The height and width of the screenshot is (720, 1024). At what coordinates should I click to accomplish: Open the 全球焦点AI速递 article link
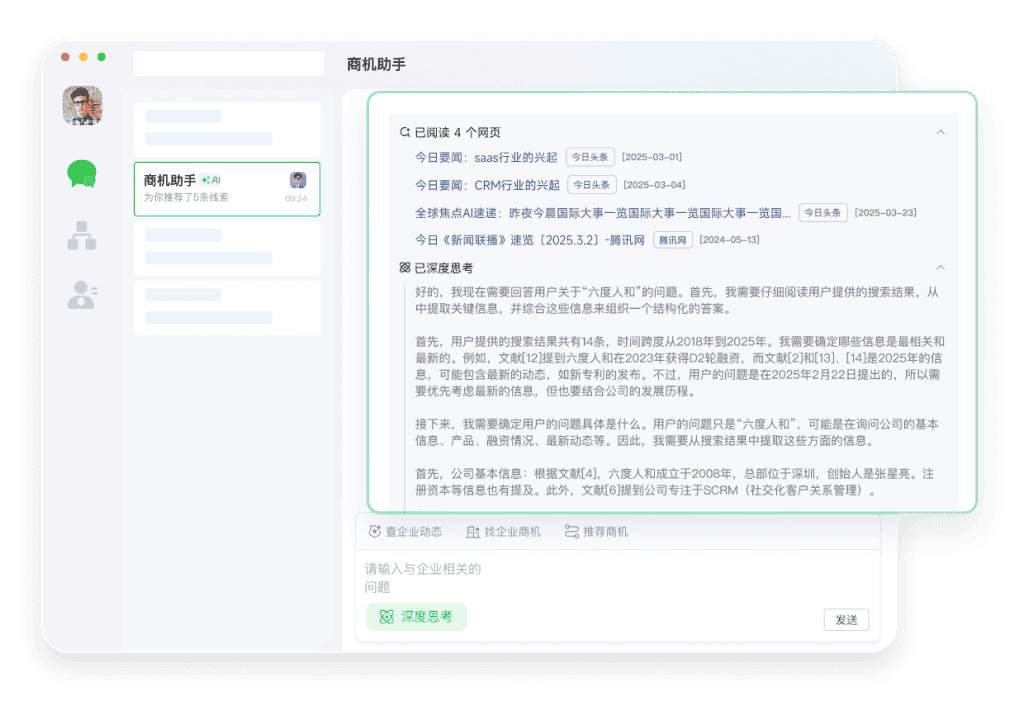click(x=602, y=213)
